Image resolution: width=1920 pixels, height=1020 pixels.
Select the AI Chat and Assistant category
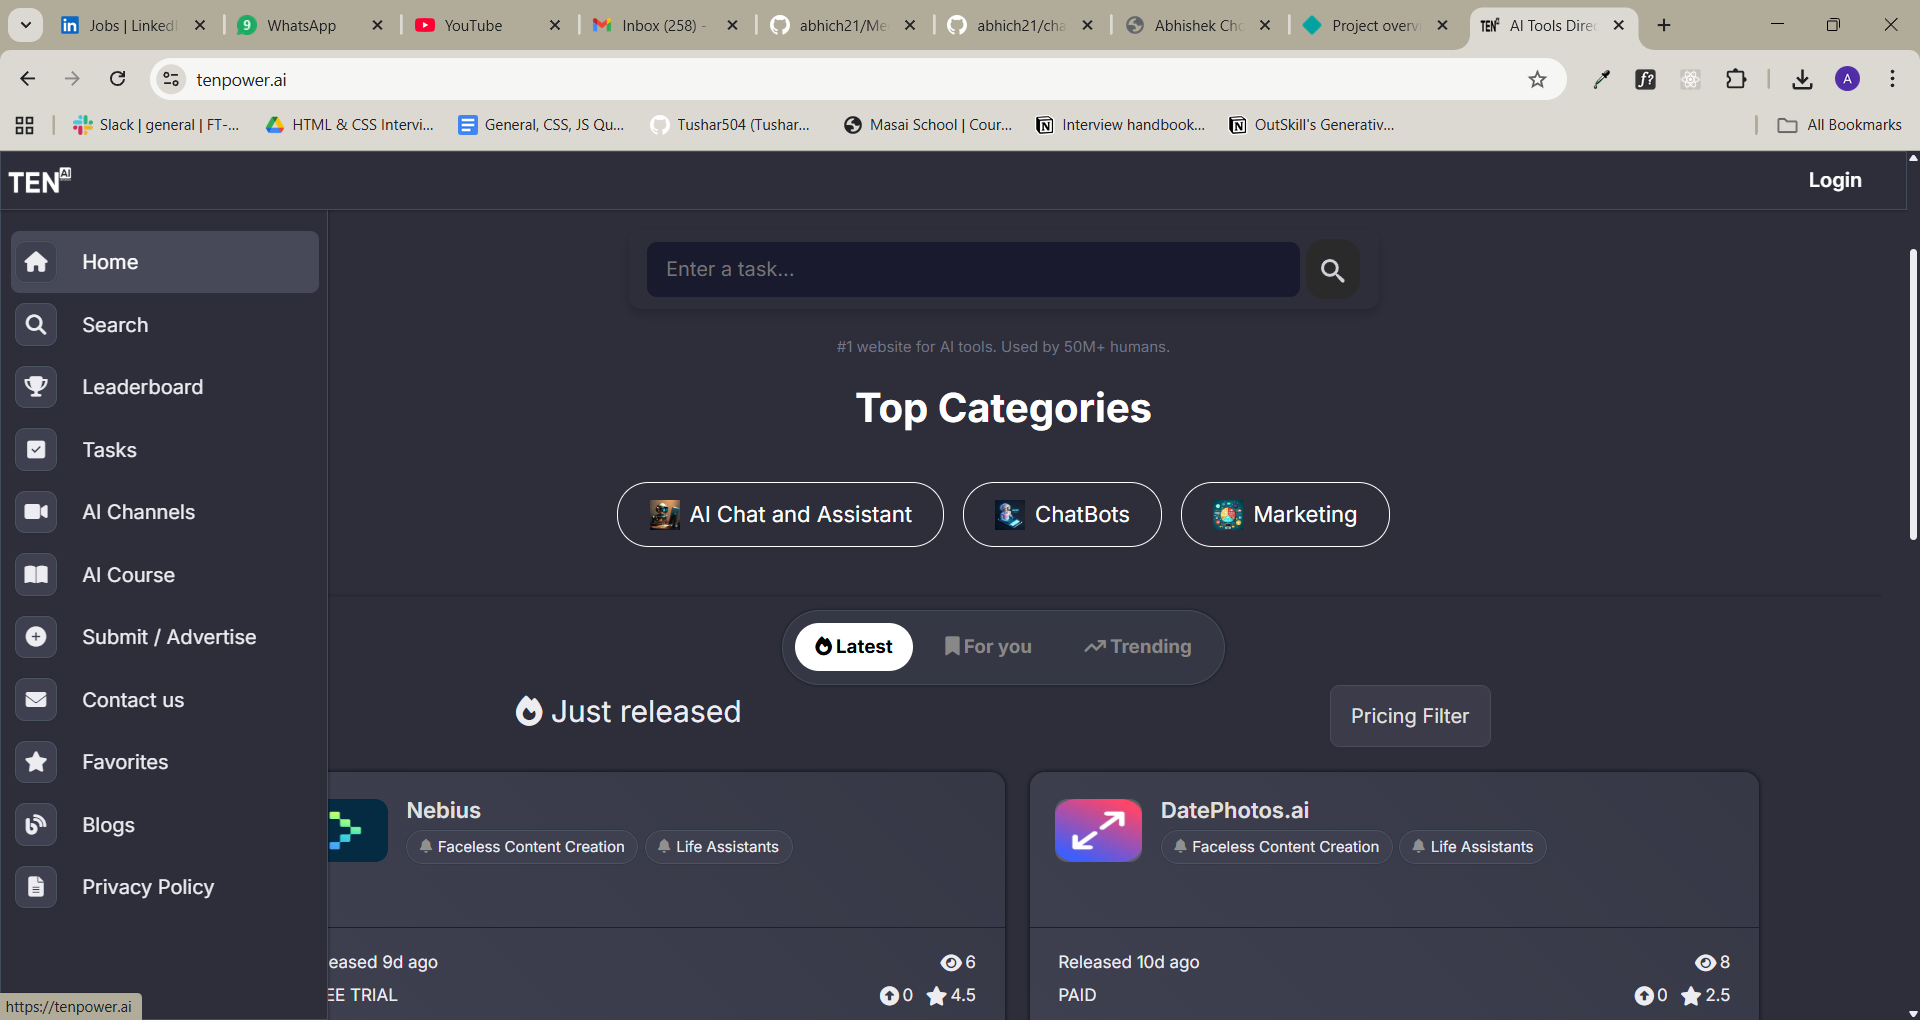pos(780,515)
